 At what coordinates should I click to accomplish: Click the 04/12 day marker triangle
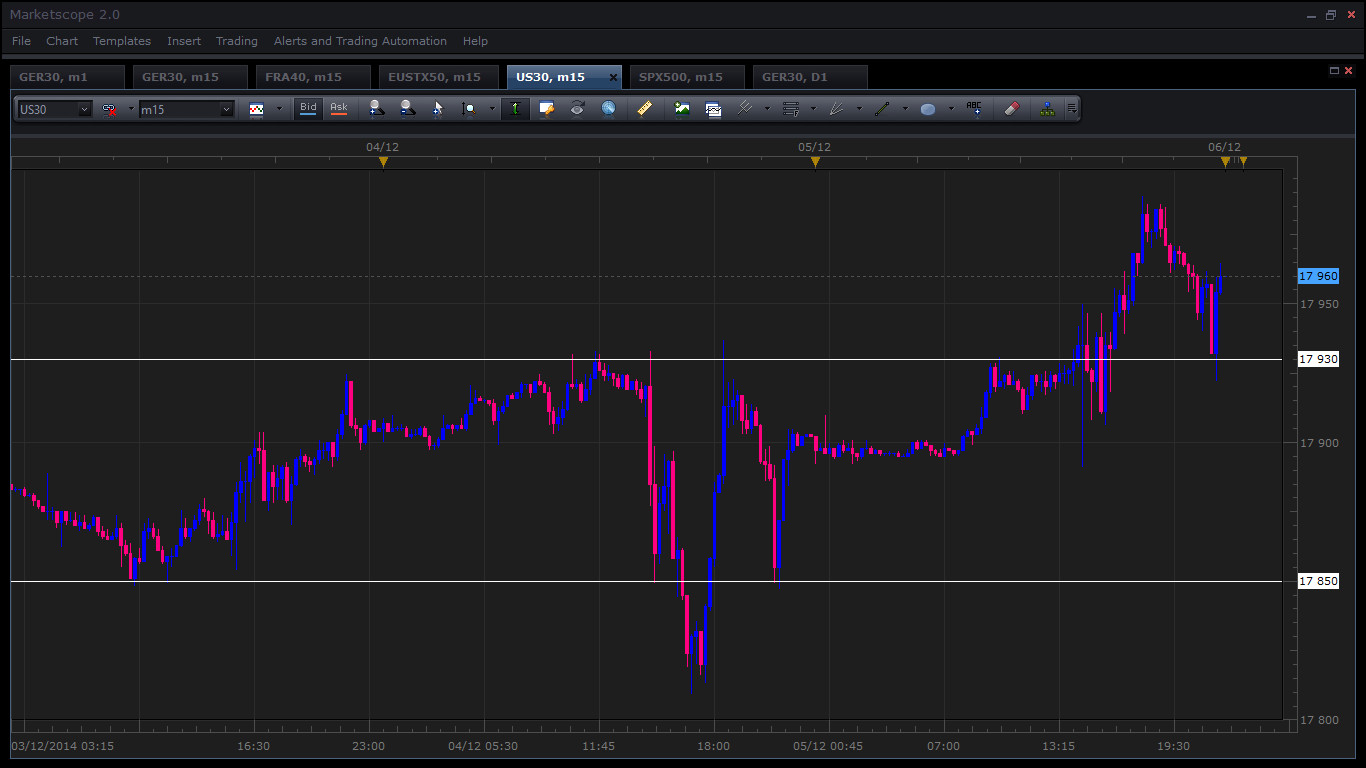(x=383, y=162)
